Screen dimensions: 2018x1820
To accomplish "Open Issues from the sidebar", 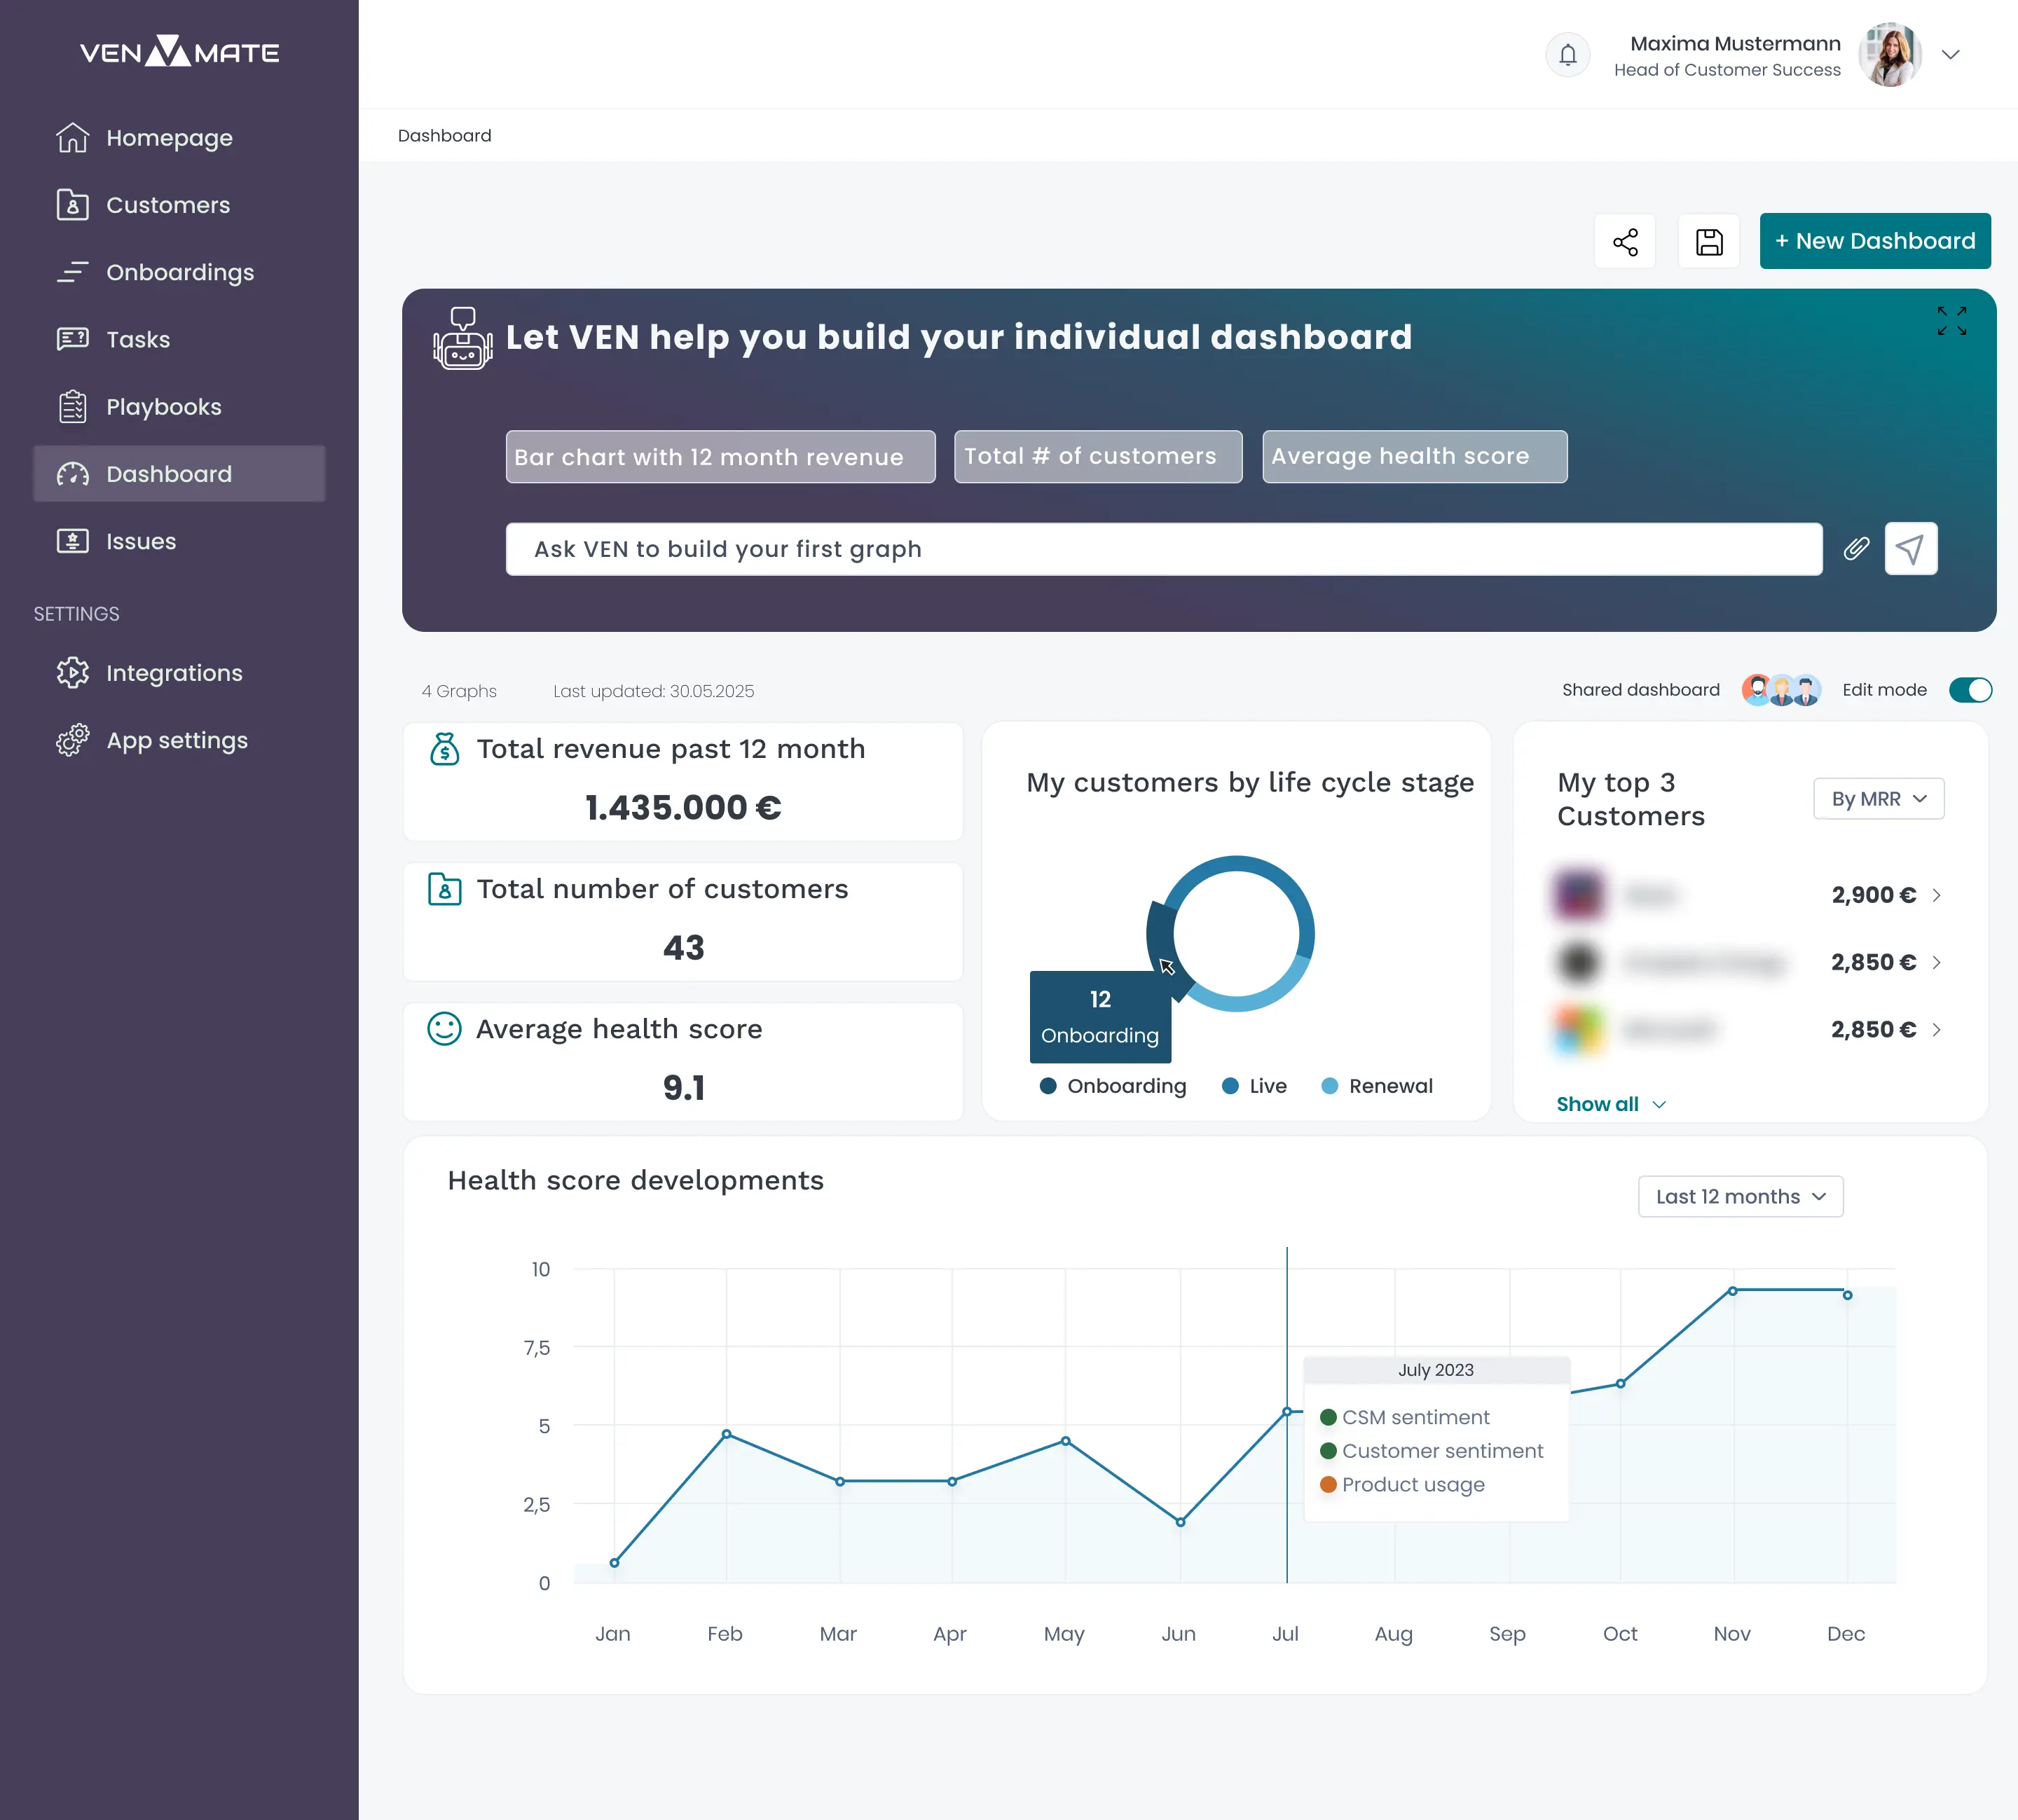I will (141, 541).
